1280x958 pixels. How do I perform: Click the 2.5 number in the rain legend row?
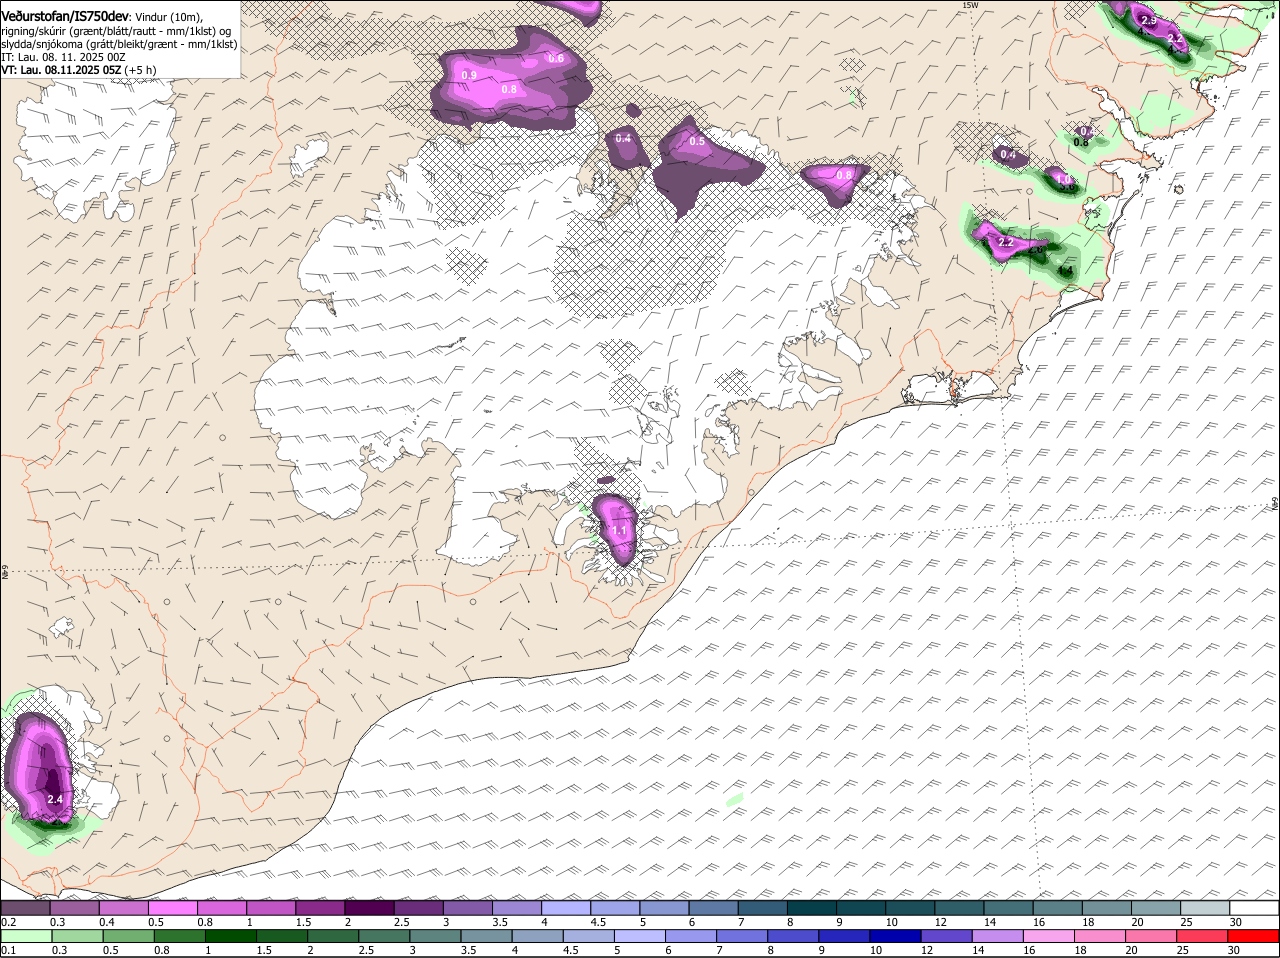(x=366, y=950)
